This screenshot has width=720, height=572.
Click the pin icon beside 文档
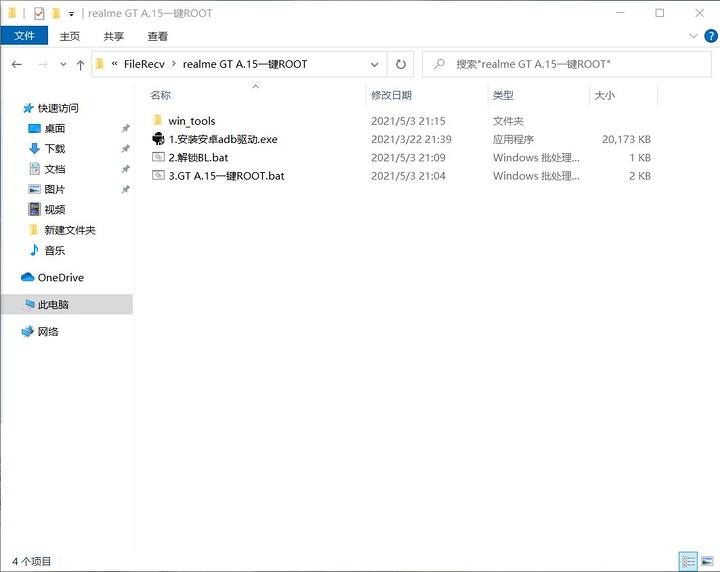pos(125,169)
